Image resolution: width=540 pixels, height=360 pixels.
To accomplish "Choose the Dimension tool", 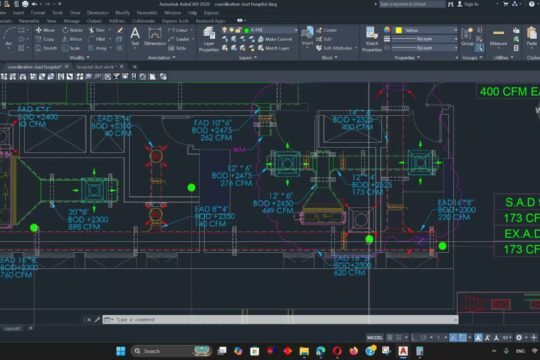I will [x=155, y=37].
